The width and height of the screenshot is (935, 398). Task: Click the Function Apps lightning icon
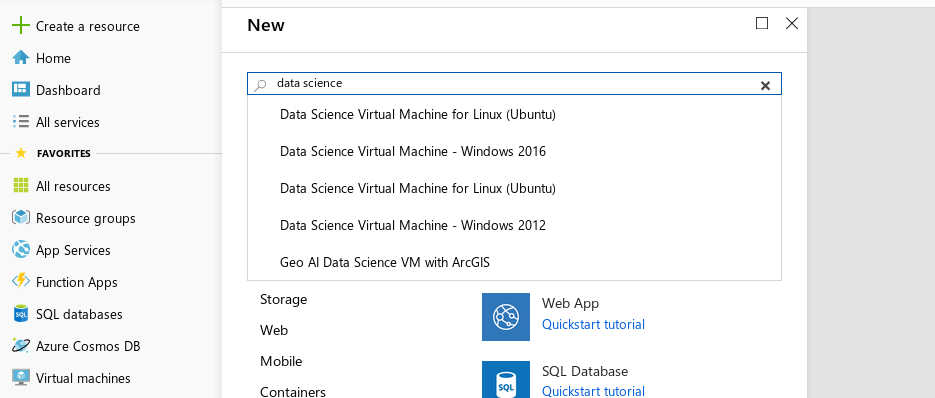pyautogui.click(x=21, y=281)
